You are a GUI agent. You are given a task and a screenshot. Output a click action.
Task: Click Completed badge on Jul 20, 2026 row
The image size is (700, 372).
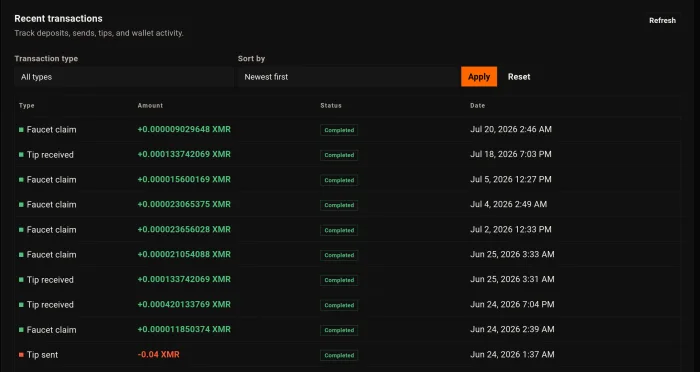(x=339, y=130)
